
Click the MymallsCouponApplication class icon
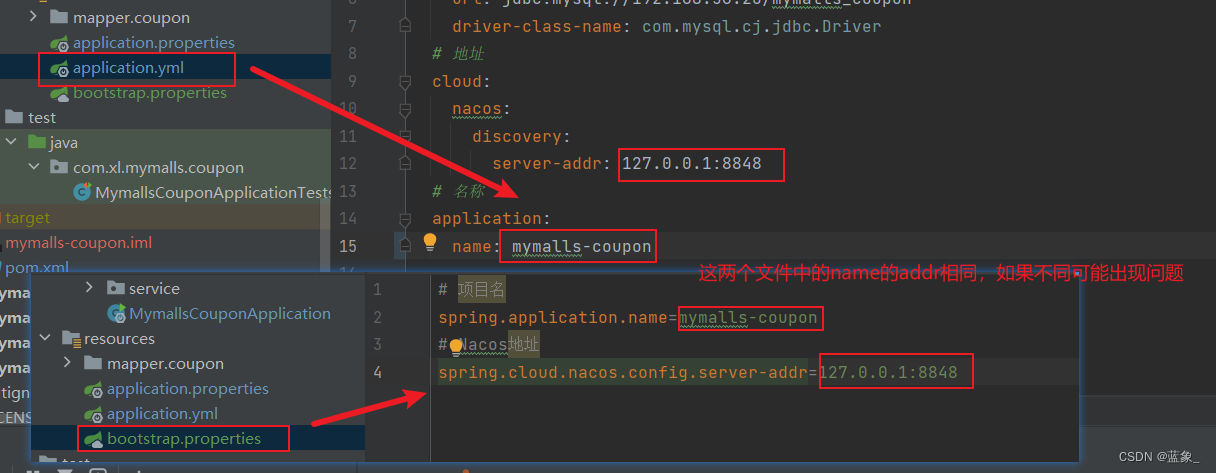coord(116,314)
